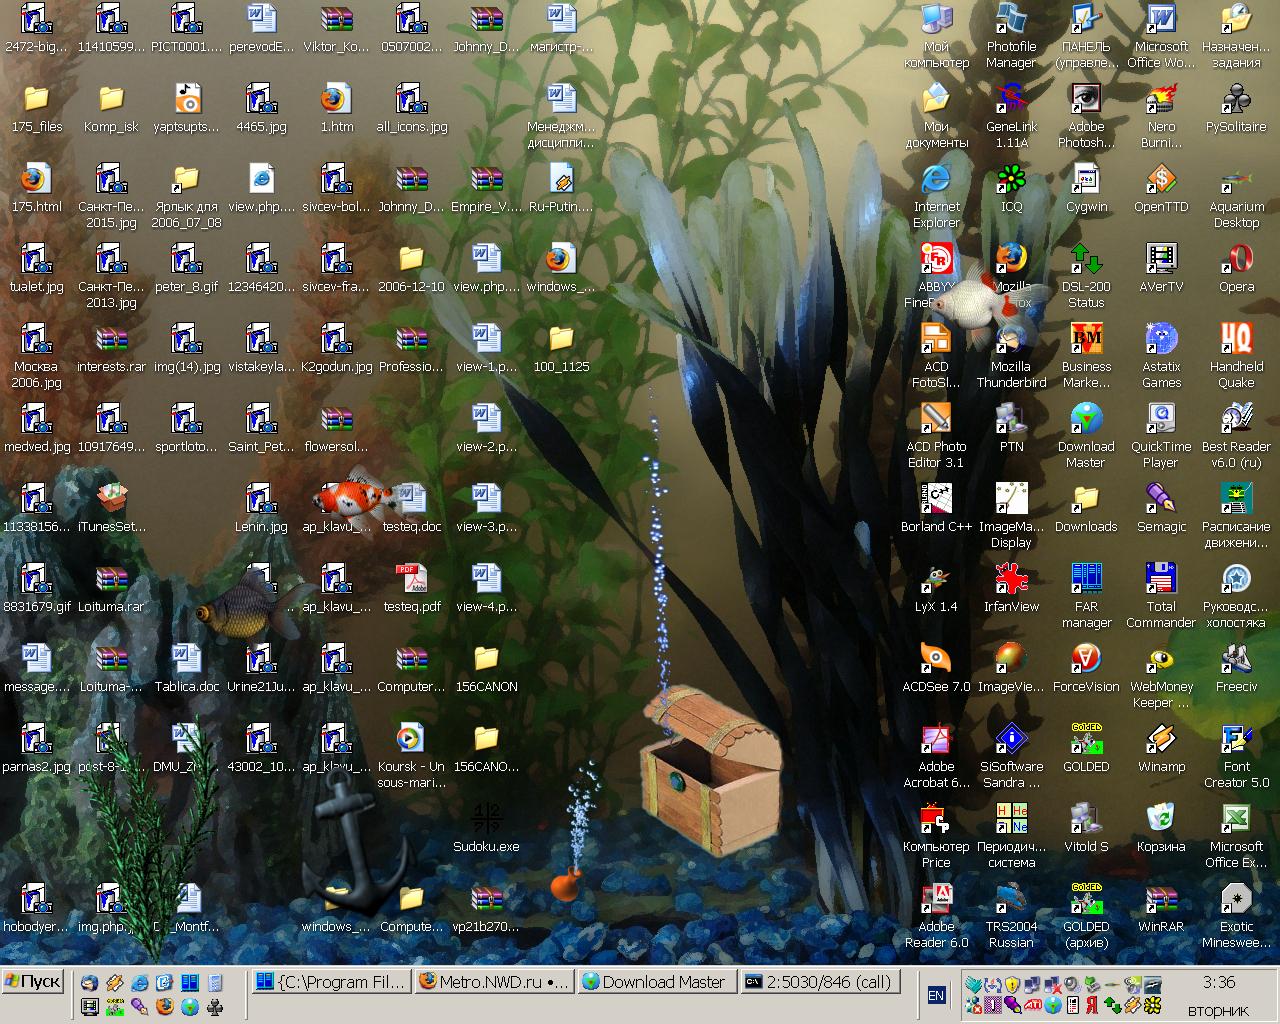
Task: Click the EN language indicator
Action: (x=936, y=995)
